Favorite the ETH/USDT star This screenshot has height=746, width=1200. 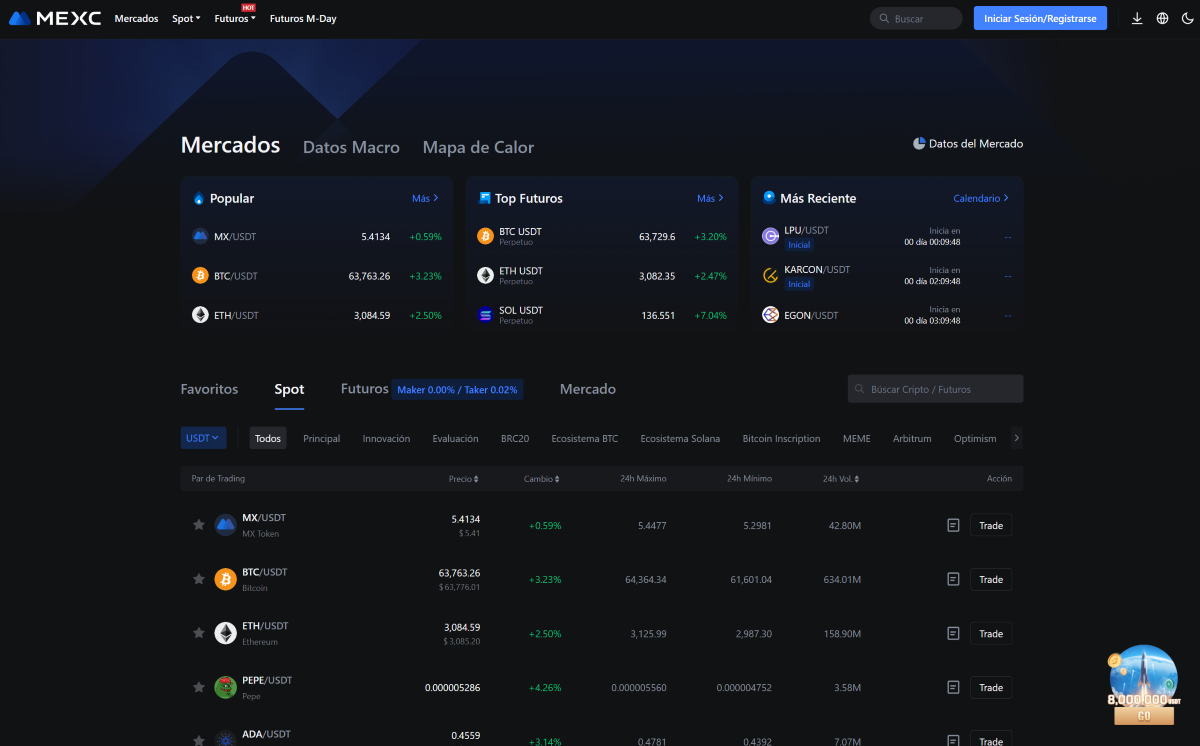coord(199,633)
